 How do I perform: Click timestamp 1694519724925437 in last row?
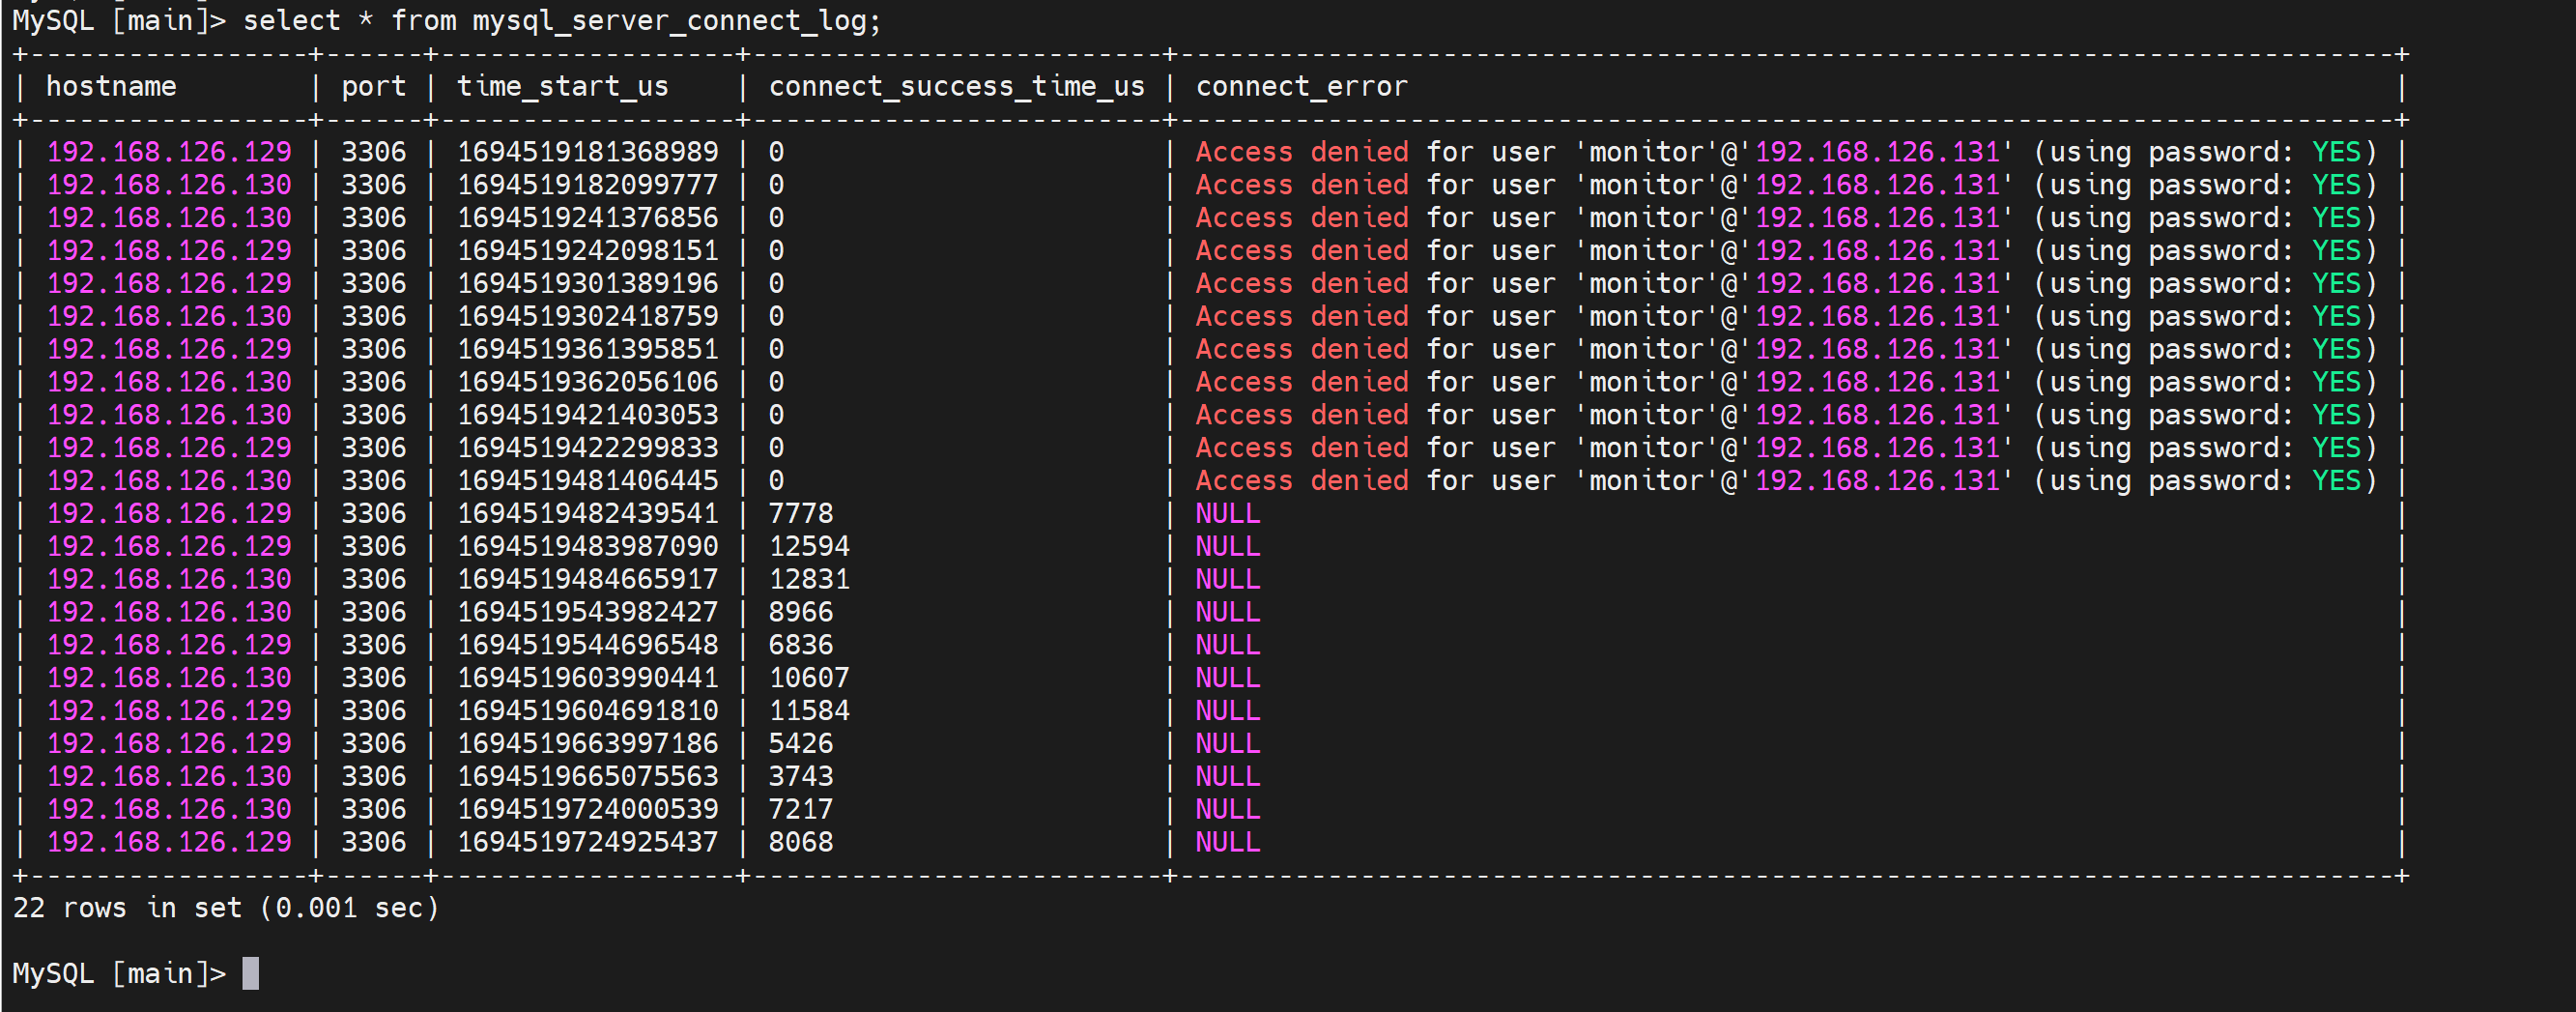pos(587,843)
